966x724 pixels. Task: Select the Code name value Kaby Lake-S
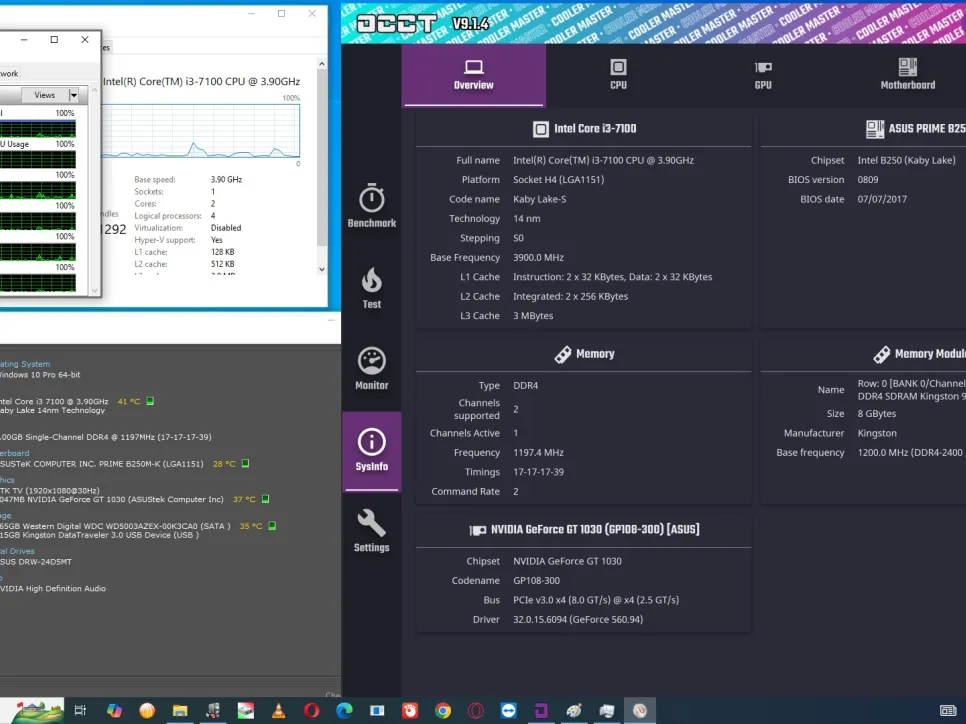coord(540,199)
